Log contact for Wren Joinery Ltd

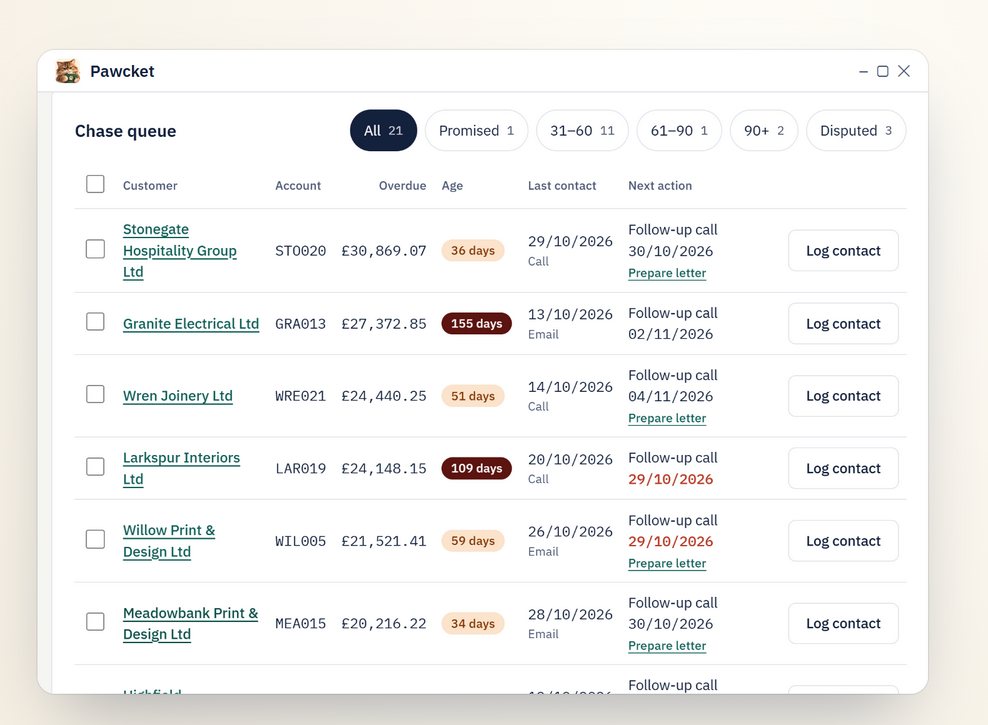click(x=843, y=396)
